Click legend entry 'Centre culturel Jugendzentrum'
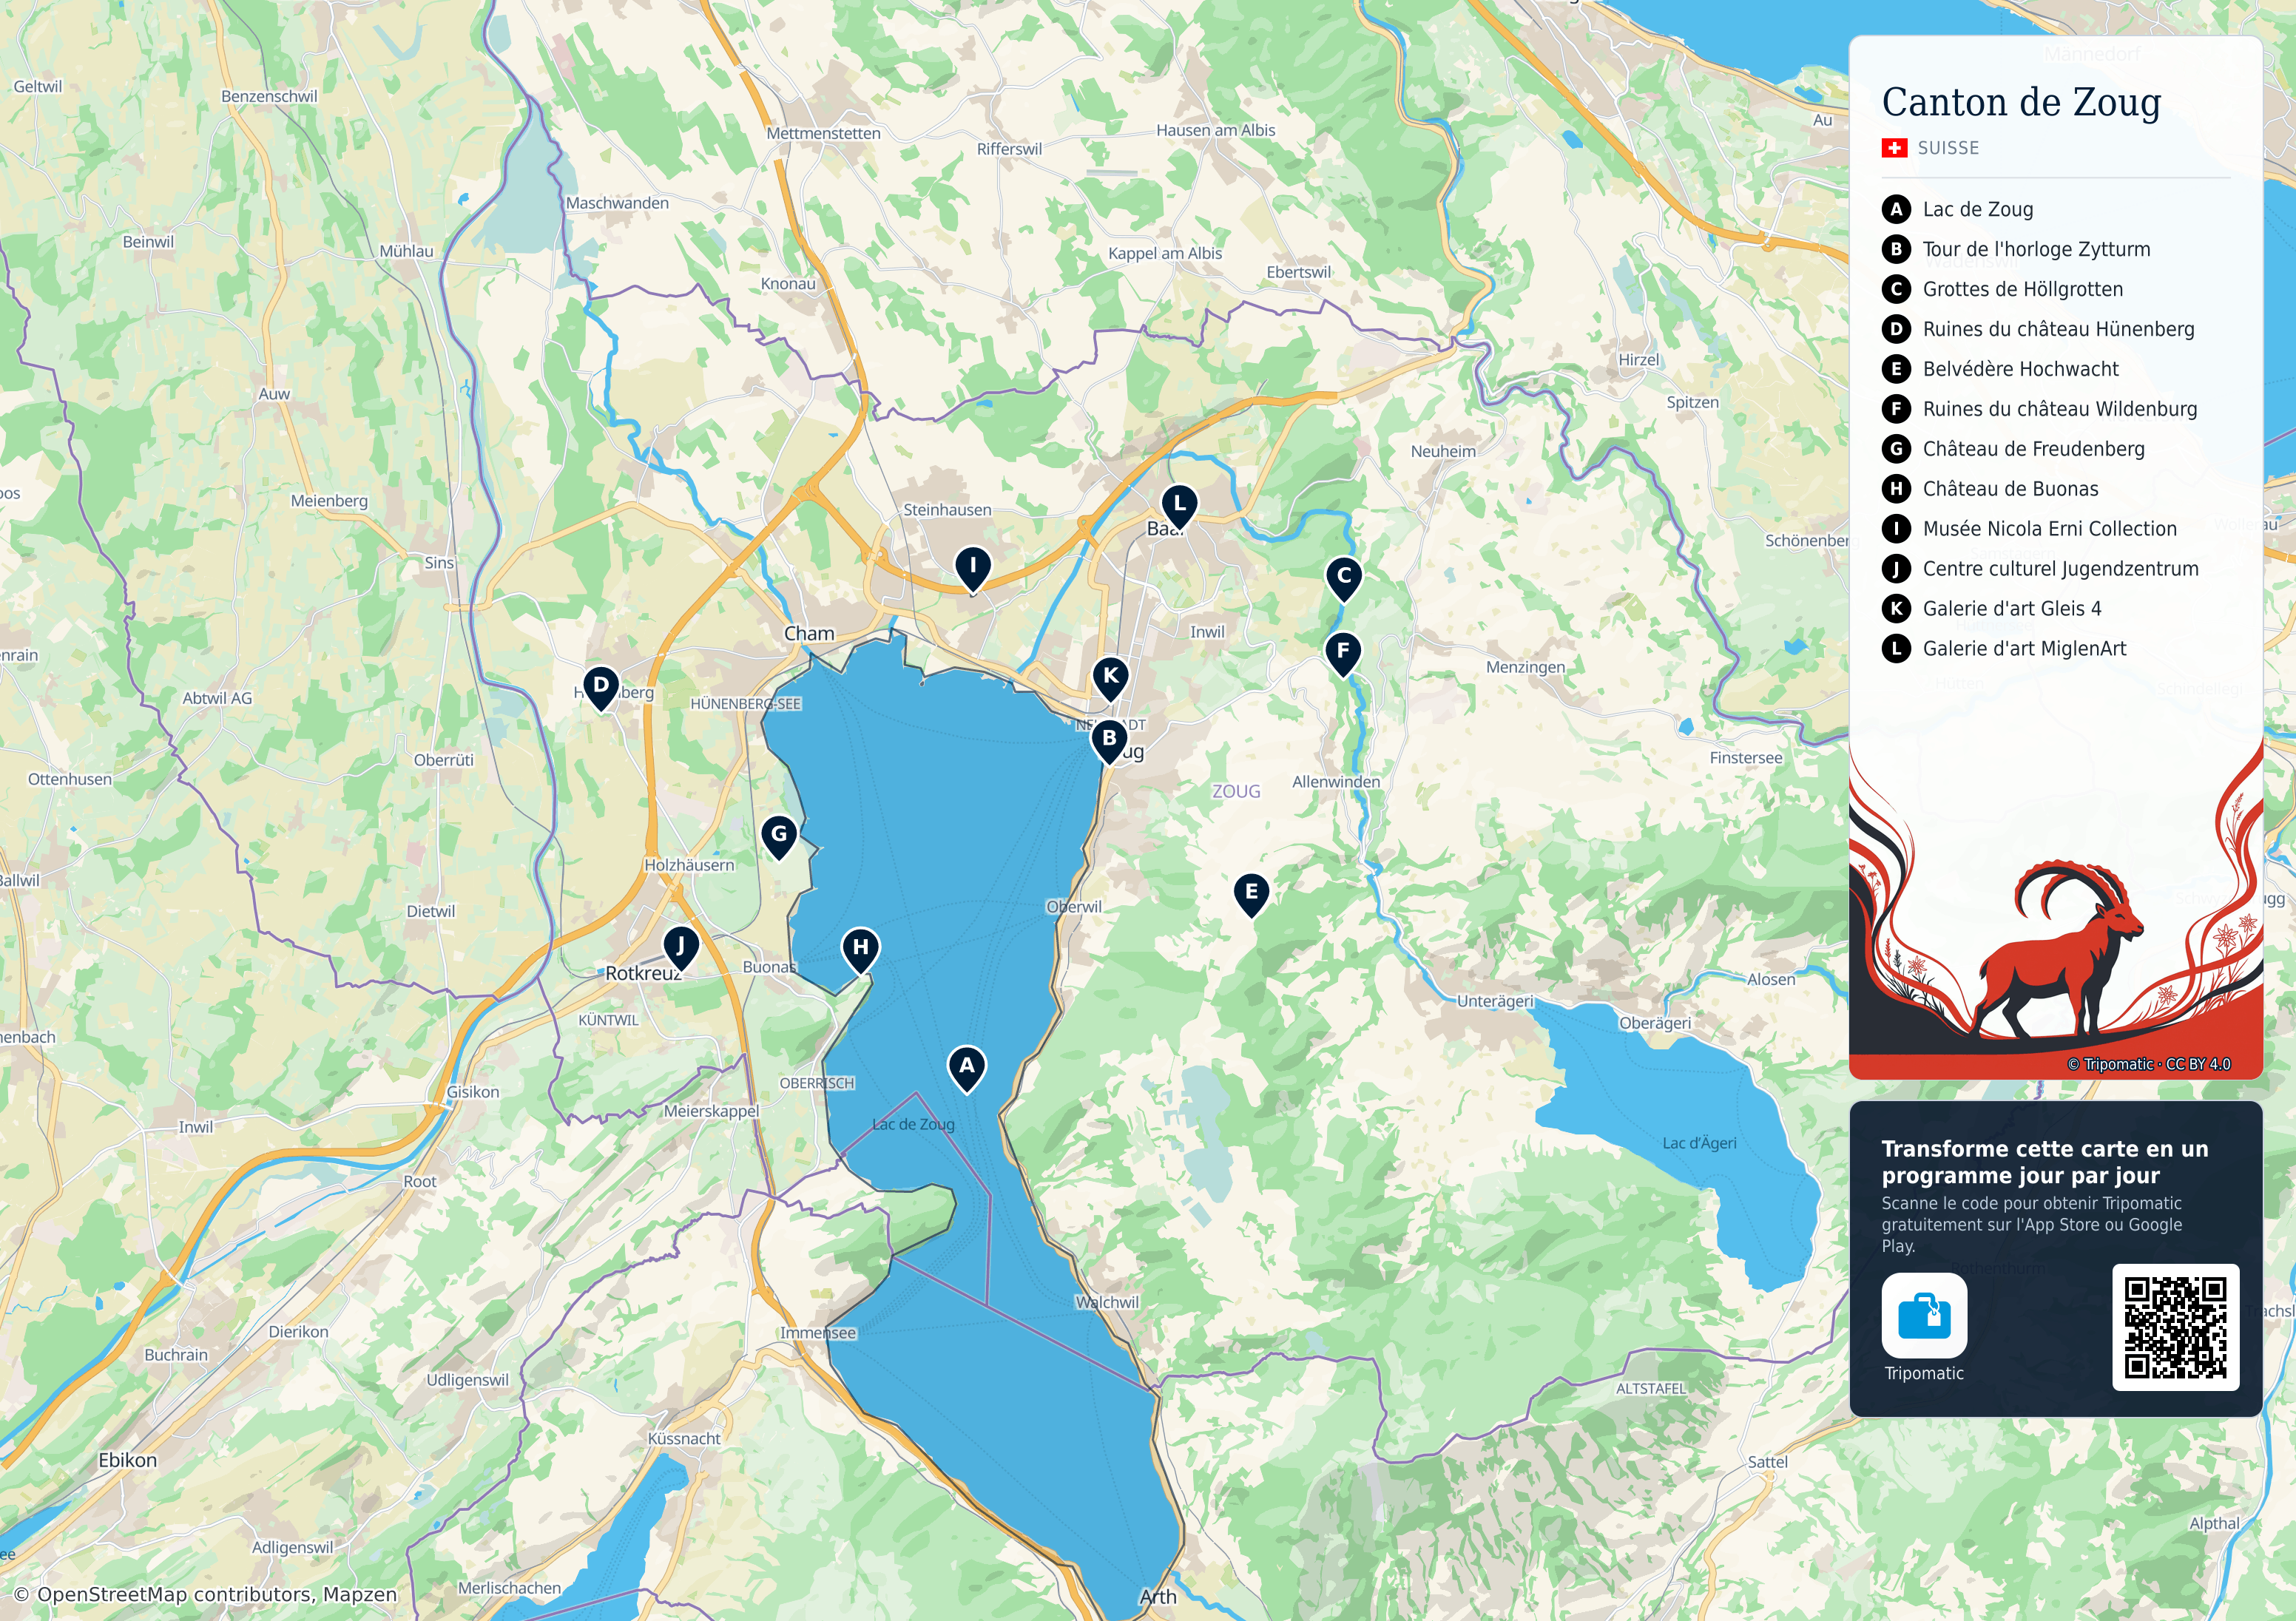The width and height of the screenshot is (2296, 1621). [2061, 569]
